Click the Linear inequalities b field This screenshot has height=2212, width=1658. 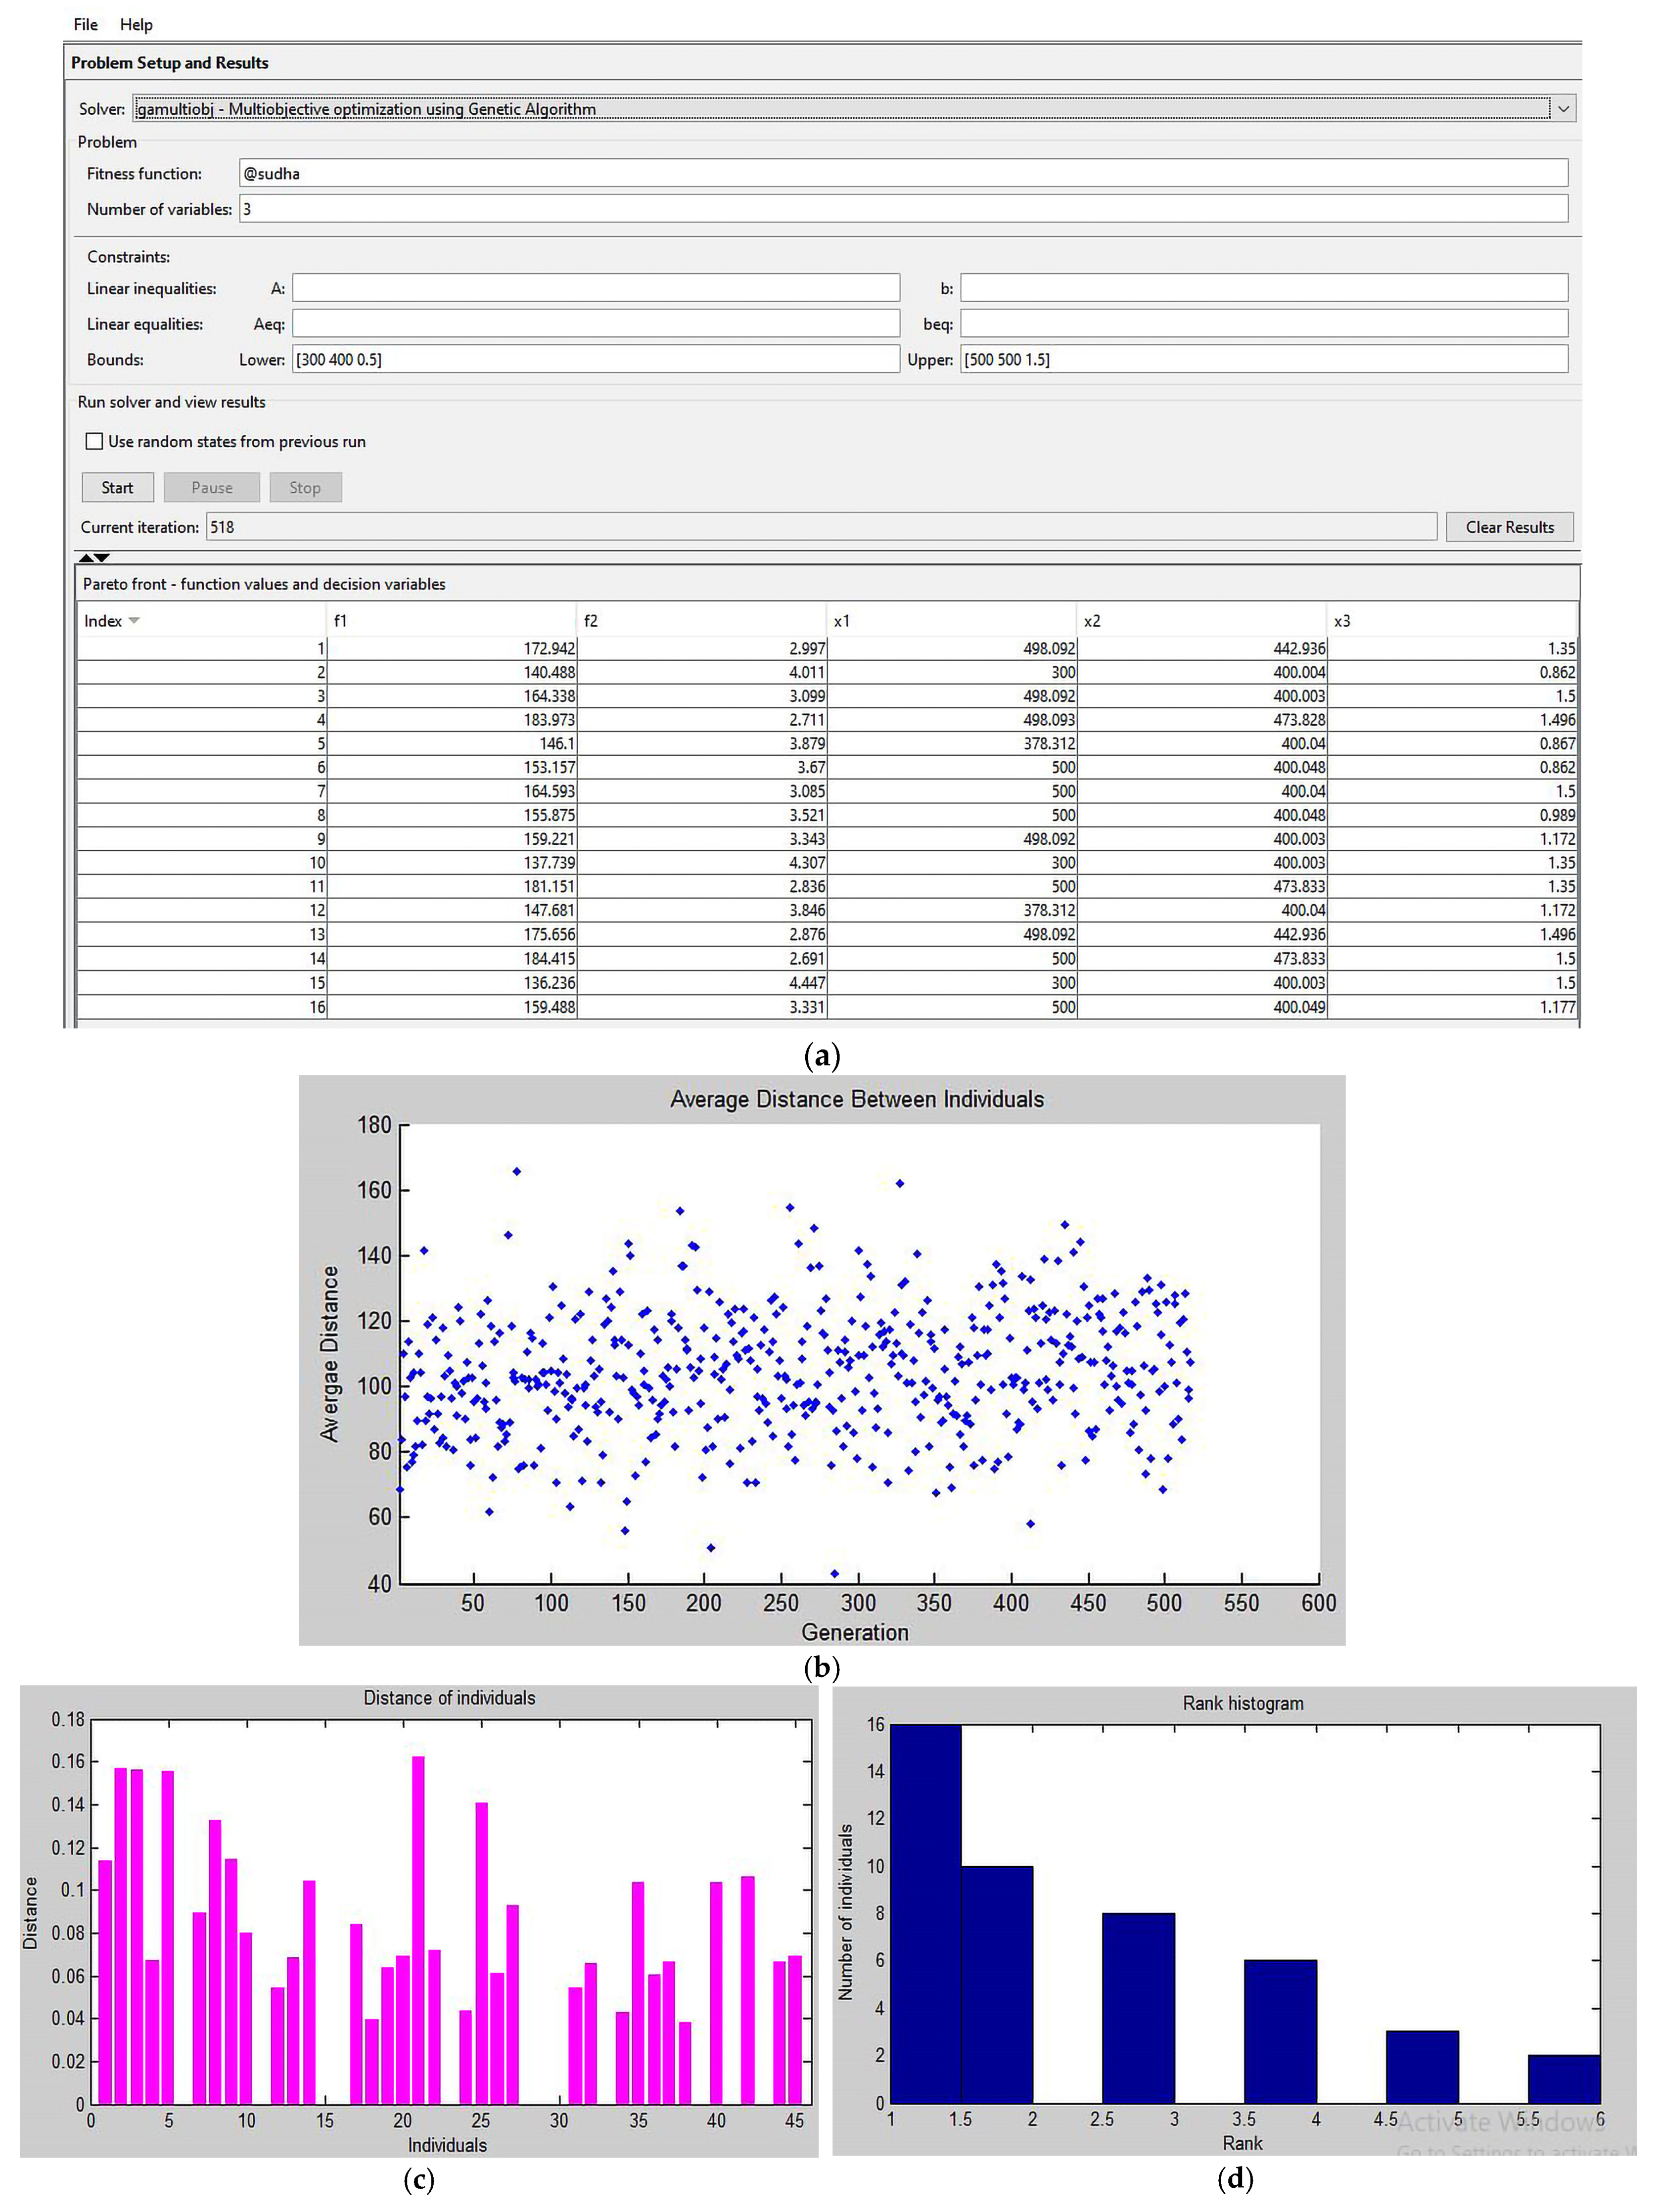tap(1263, 288)
